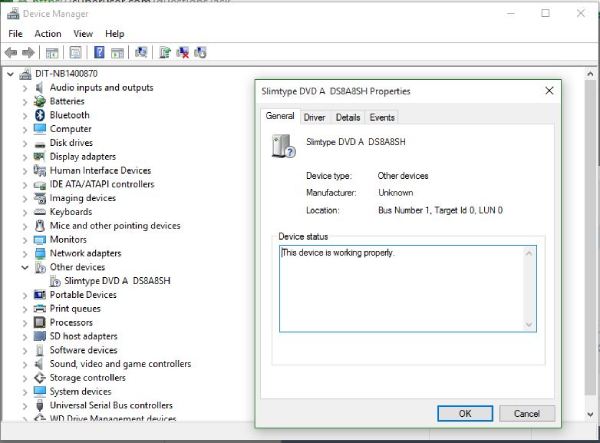Image resolution: width=600 pixels, height=443 pixels.
Task: Close the Slimtype DVD Properties dialog
Action: (x=549, y=91)
